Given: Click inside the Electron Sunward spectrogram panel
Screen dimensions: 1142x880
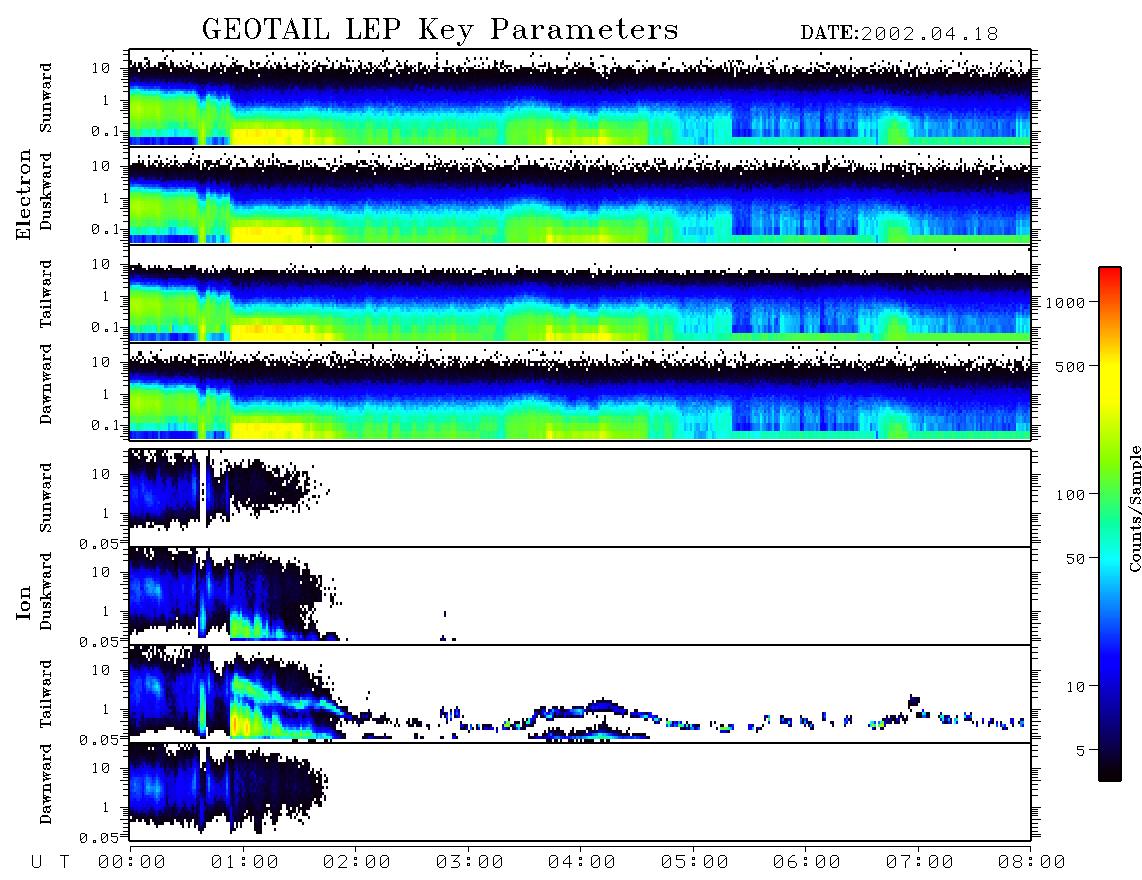Looking at the screenshot, I should coord(580,98).
